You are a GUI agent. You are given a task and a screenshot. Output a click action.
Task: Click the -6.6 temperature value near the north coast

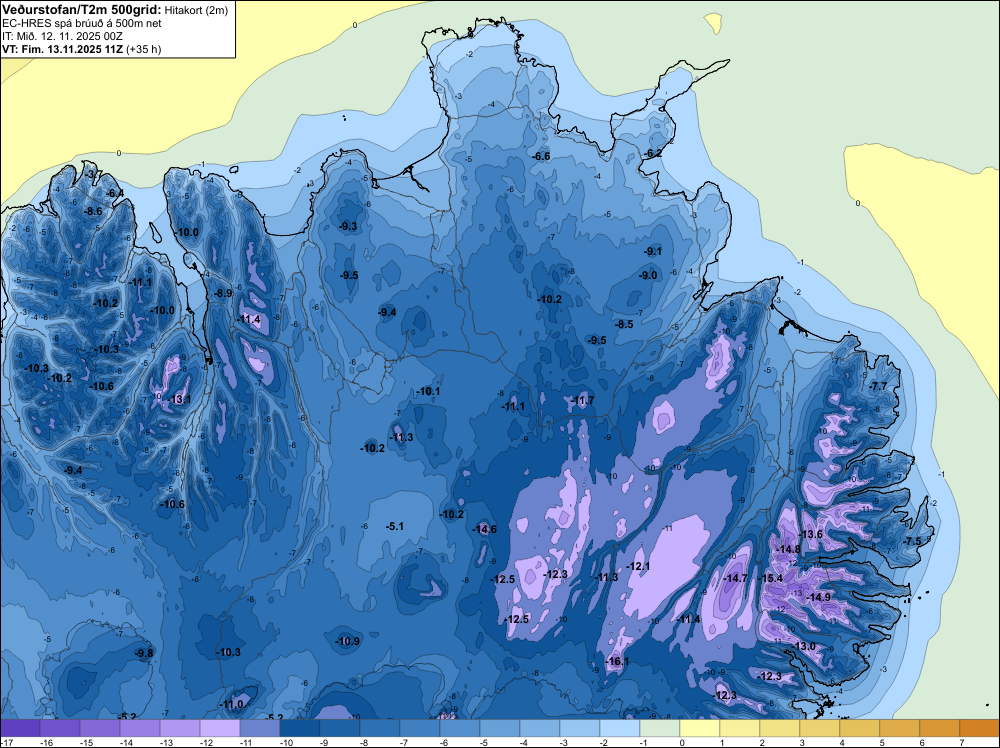tap(541, 156)
